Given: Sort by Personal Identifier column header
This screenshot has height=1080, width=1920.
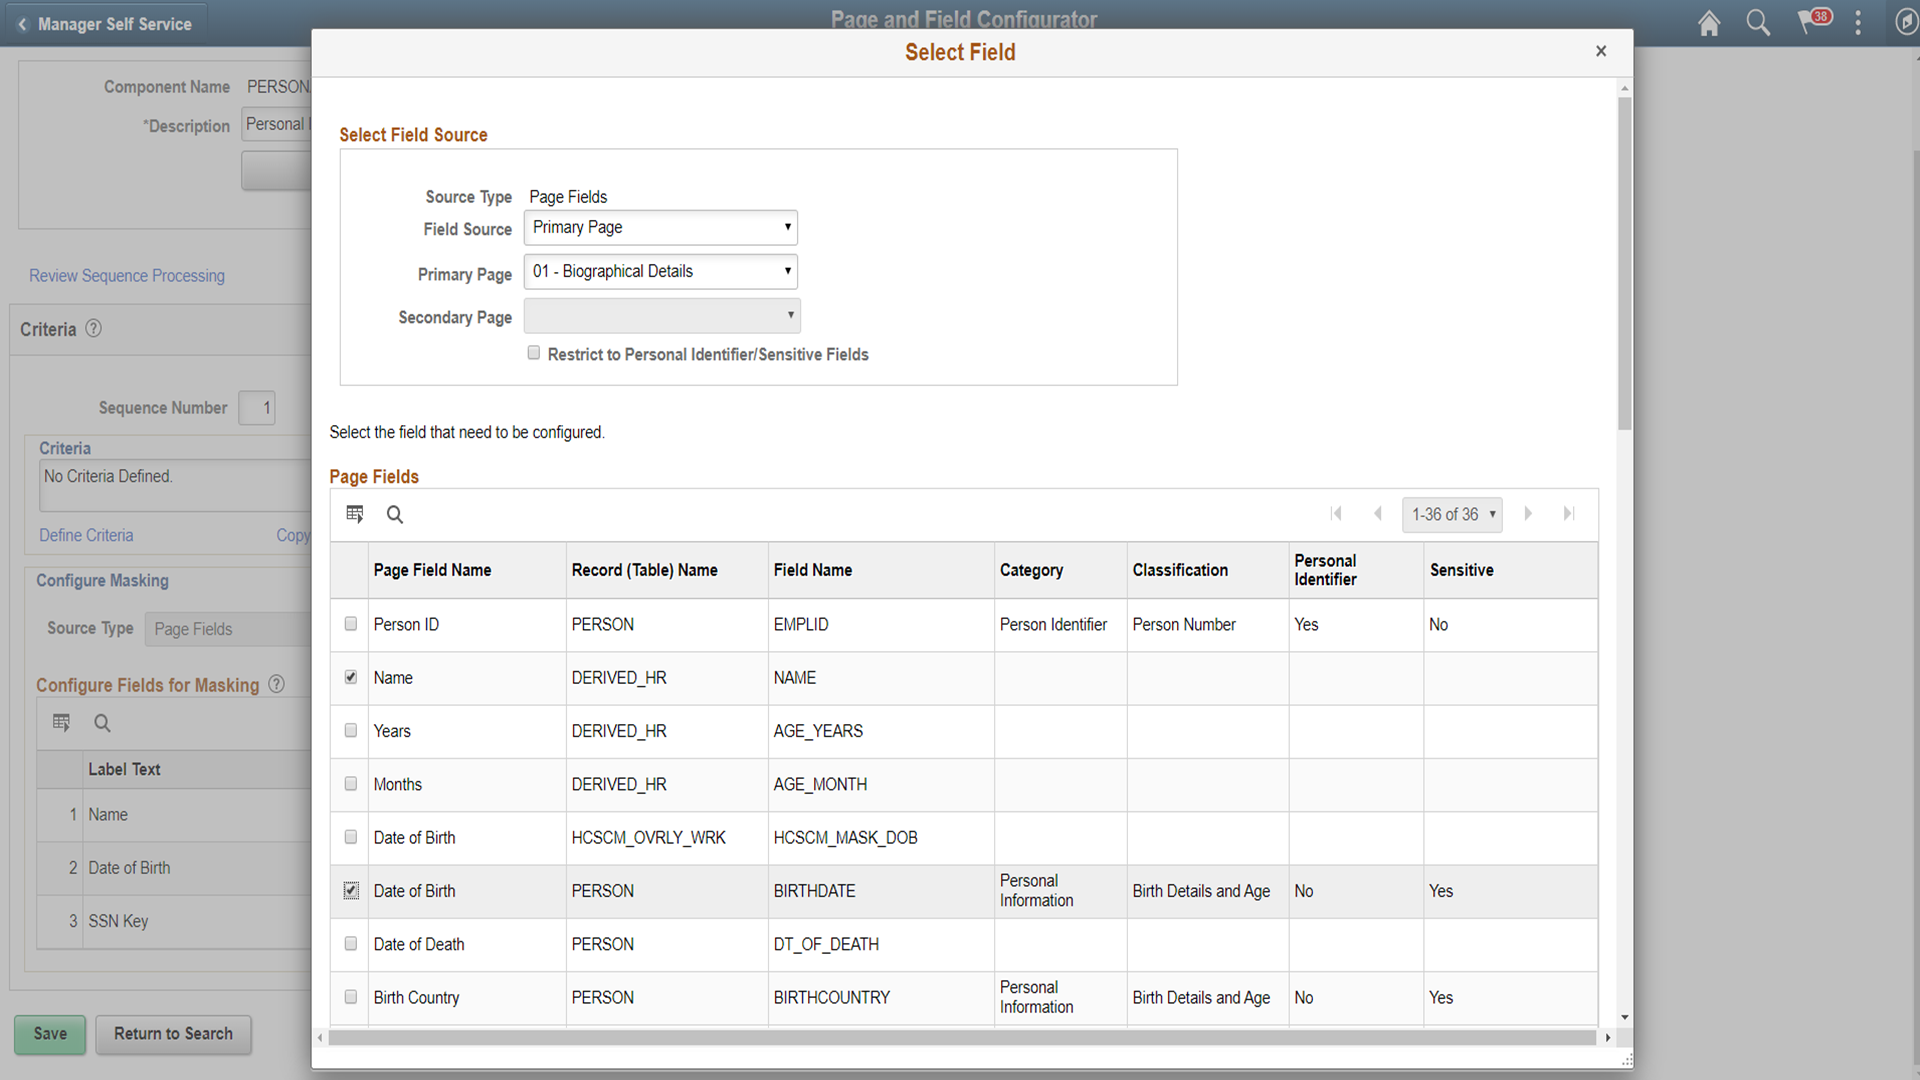Looking at the screenshot, I should (1325, 570).
